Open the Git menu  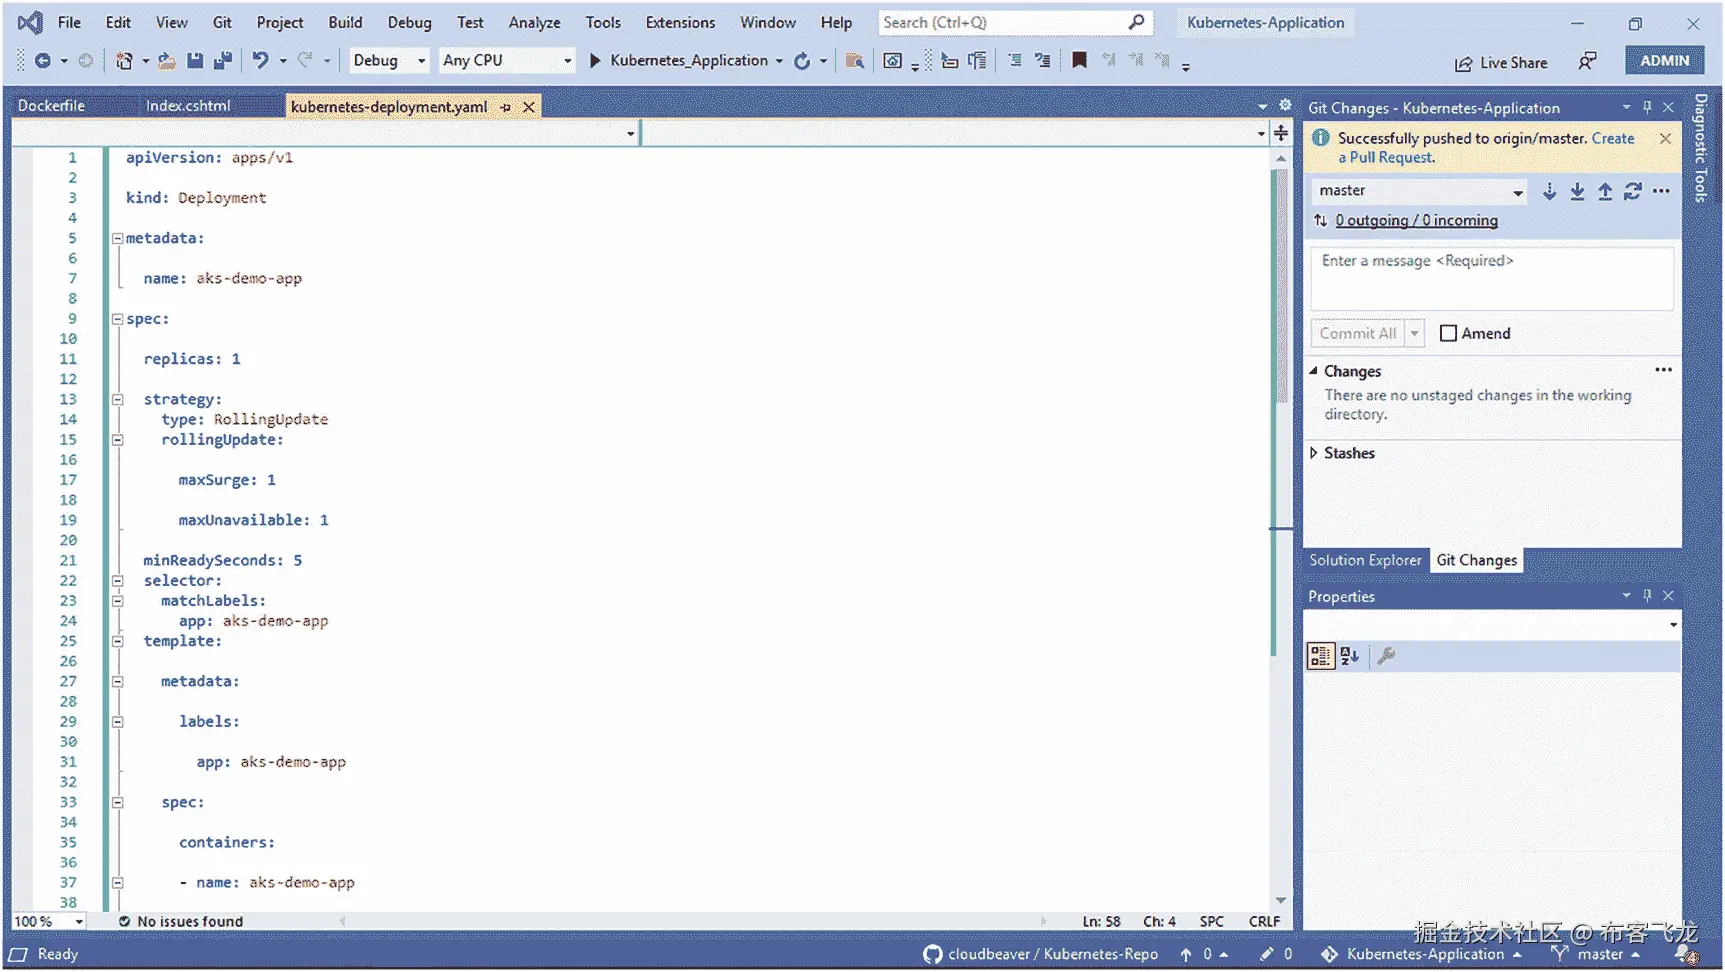(x=222, y=22)
